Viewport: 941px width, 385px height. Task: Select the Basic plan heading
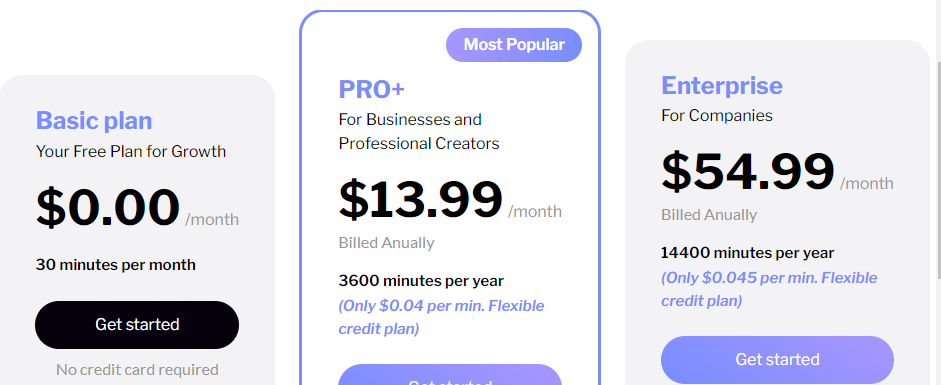point(94,121)
